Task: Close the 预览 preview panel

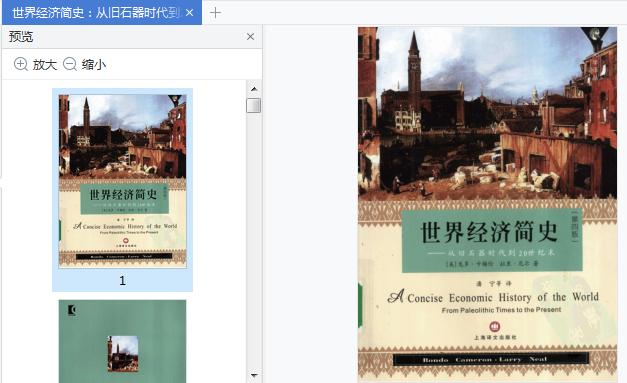Action: (x=250, y=37)
